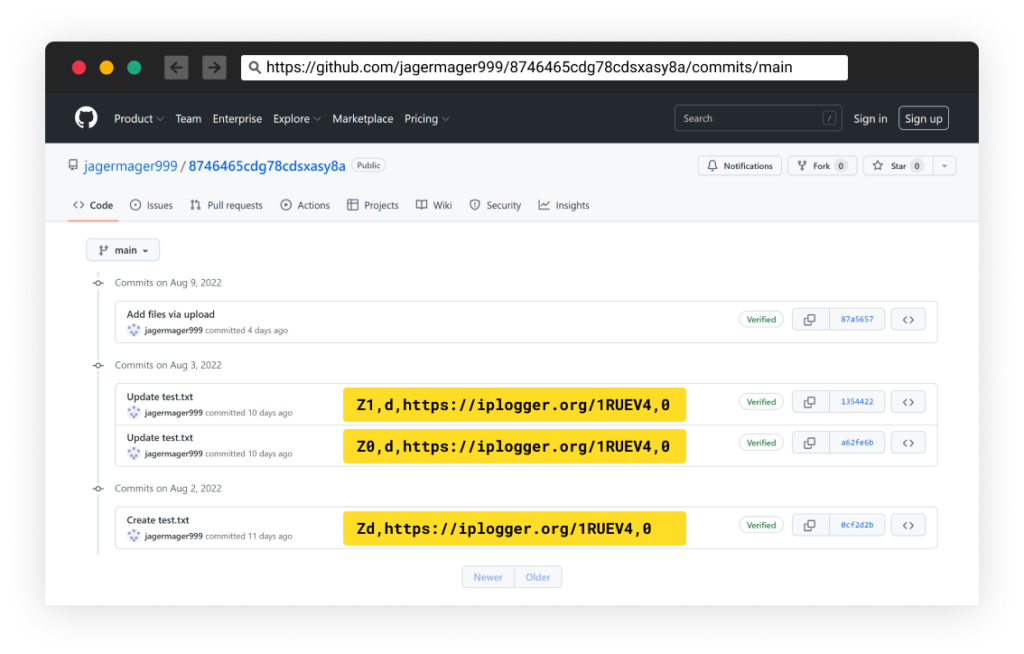
Task: Click the Sign up button
Action: (x=923, y=118)
